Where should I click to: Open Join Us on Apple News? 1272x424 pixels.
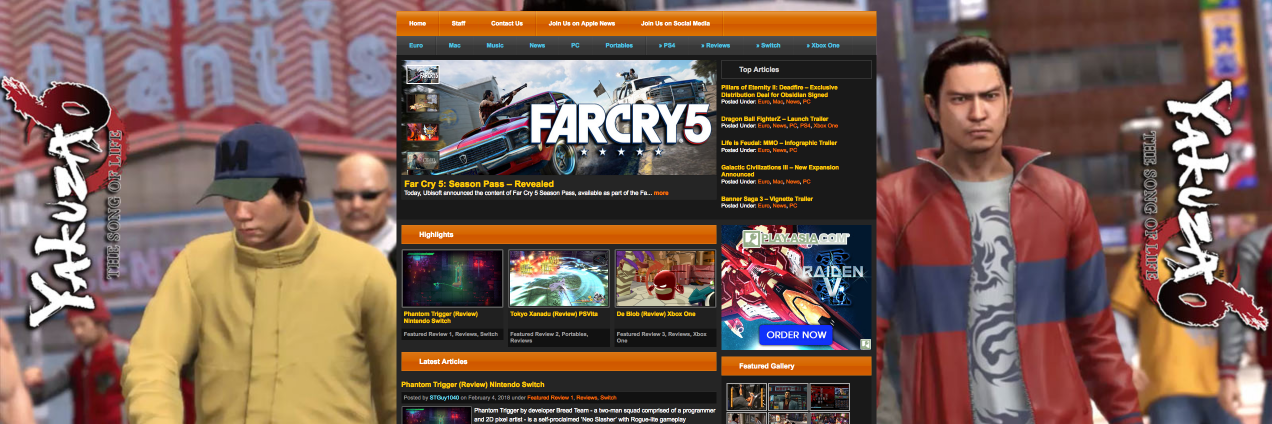pyautogui.click(x=581, y=23)
